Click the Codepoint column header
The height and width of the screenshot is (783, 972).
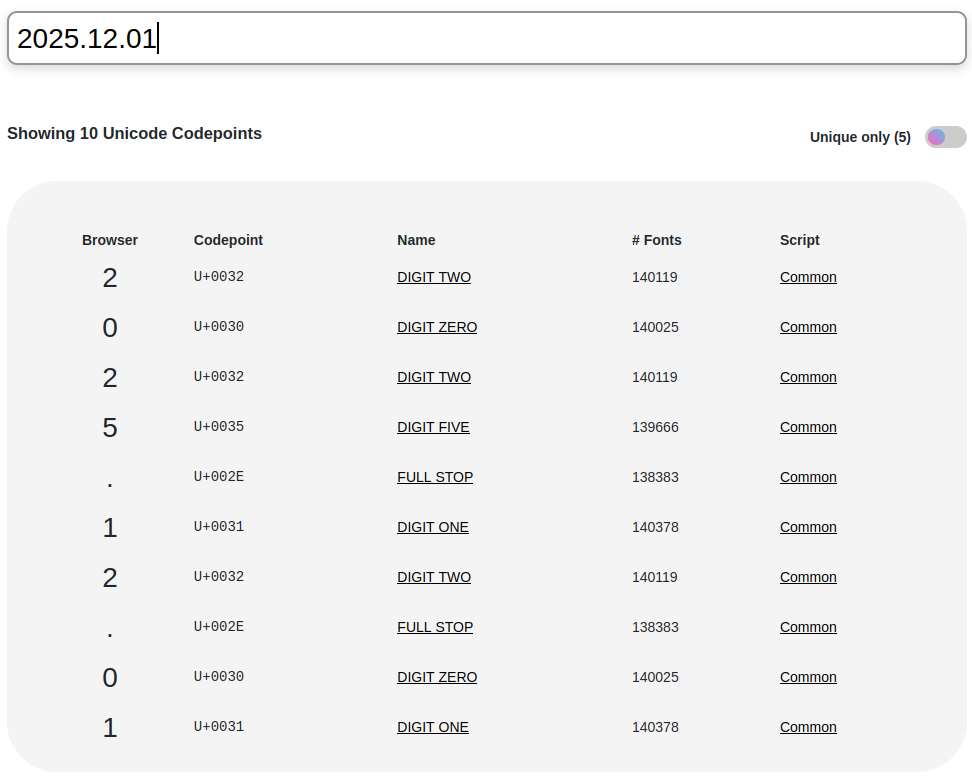[228, 240]
